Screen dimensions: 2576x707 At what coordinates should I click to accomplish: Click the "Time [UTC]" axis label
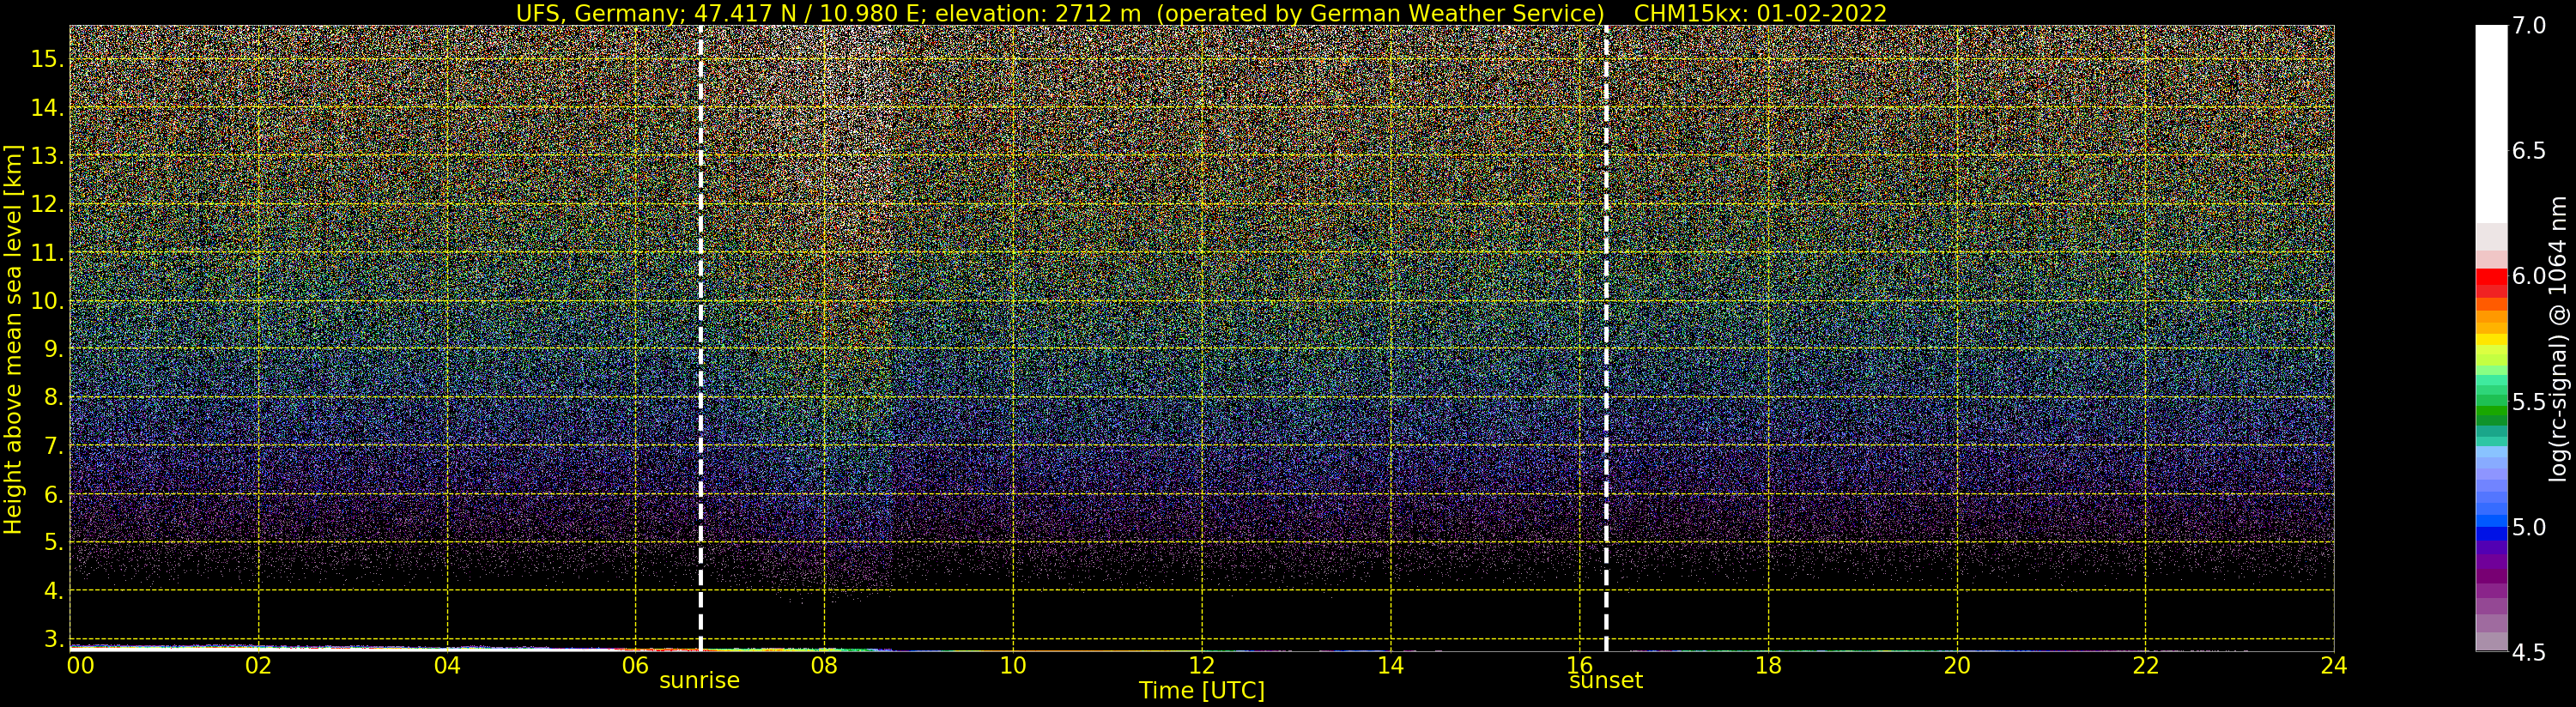coord(1201,691)
